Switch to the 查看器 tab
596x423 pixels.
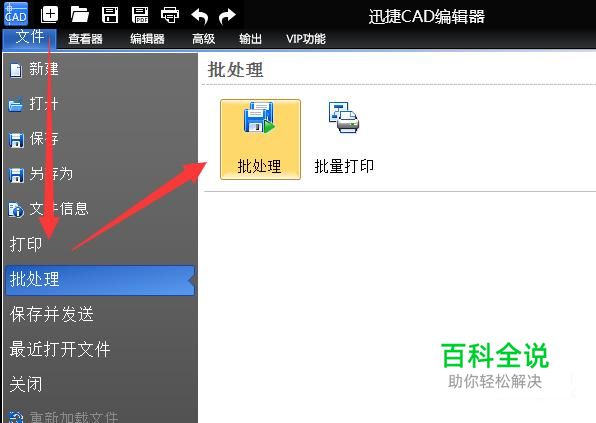(86, 39)
